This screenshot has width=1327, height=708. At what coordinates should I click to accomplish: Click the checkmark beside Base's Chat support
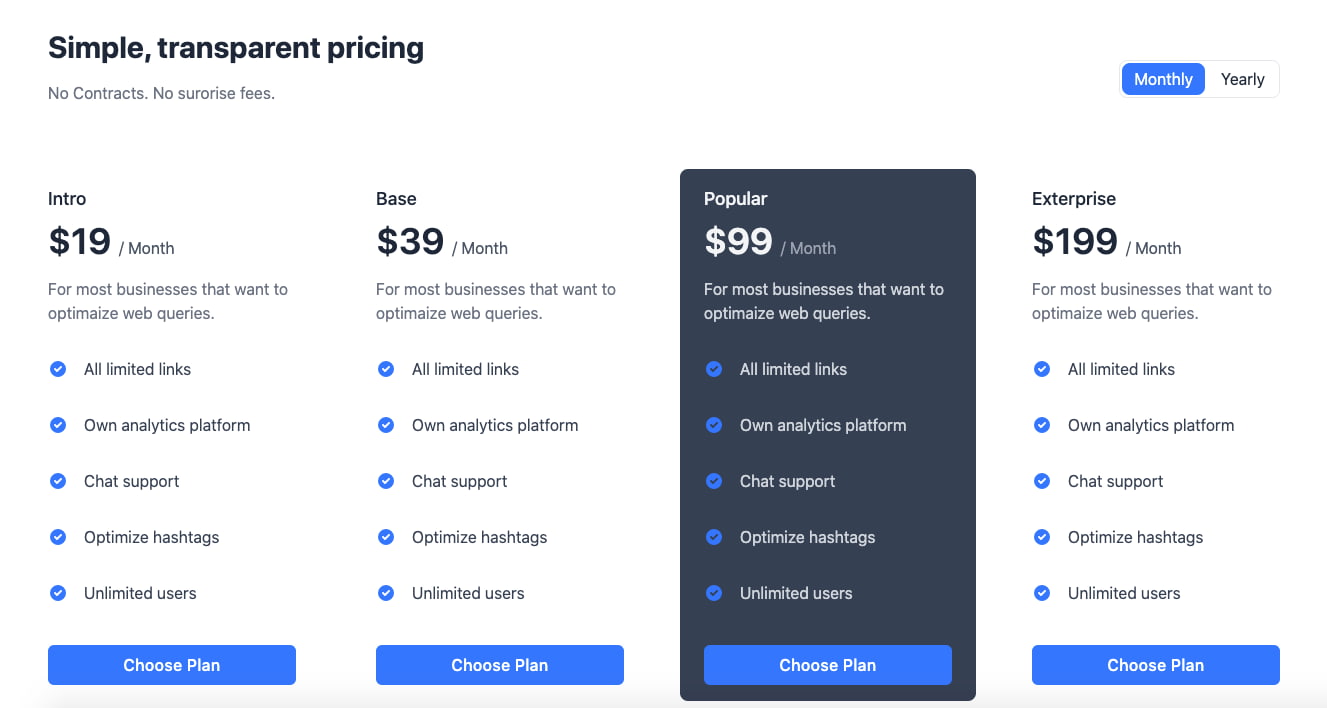coord(386,481)
